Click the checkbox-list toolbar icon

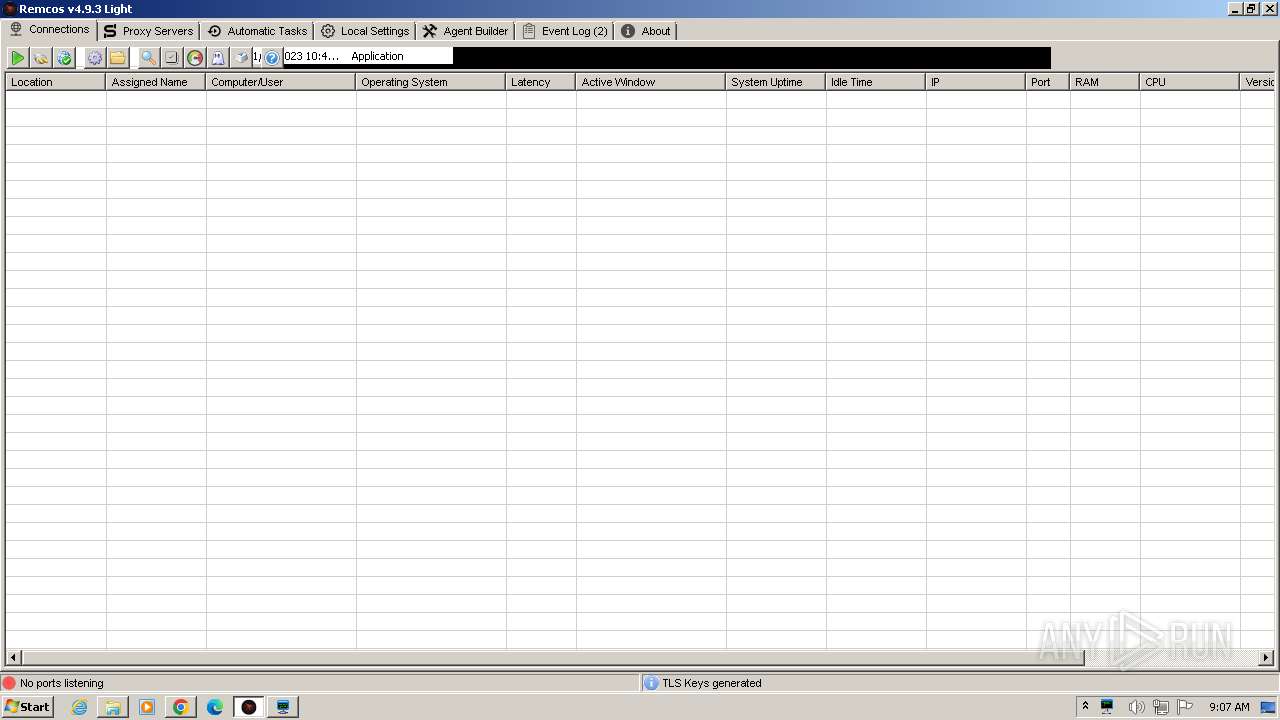click(172, 58)
